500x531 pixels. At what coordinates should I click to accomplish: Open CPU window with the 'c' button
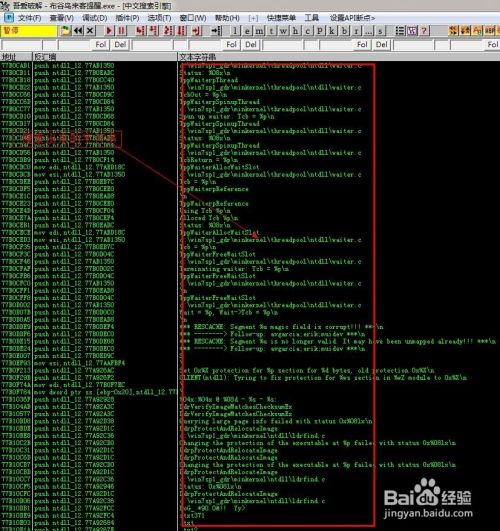click(x=308, y=31)
